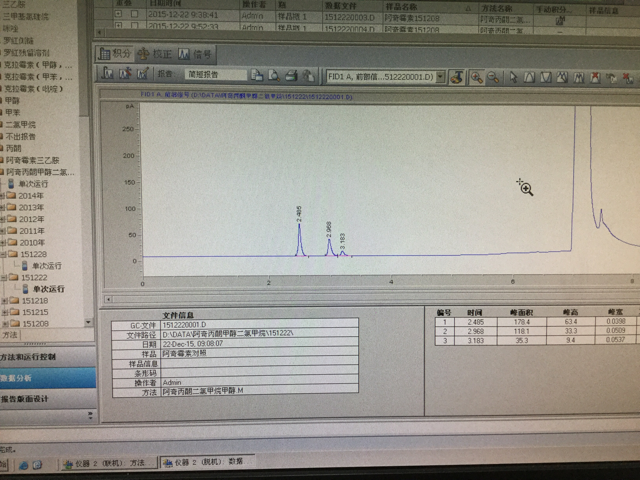Select the 阿奇霉素三乙胺 tree node
This screenshot has height=480, width=640.
(x=32, y=160)
